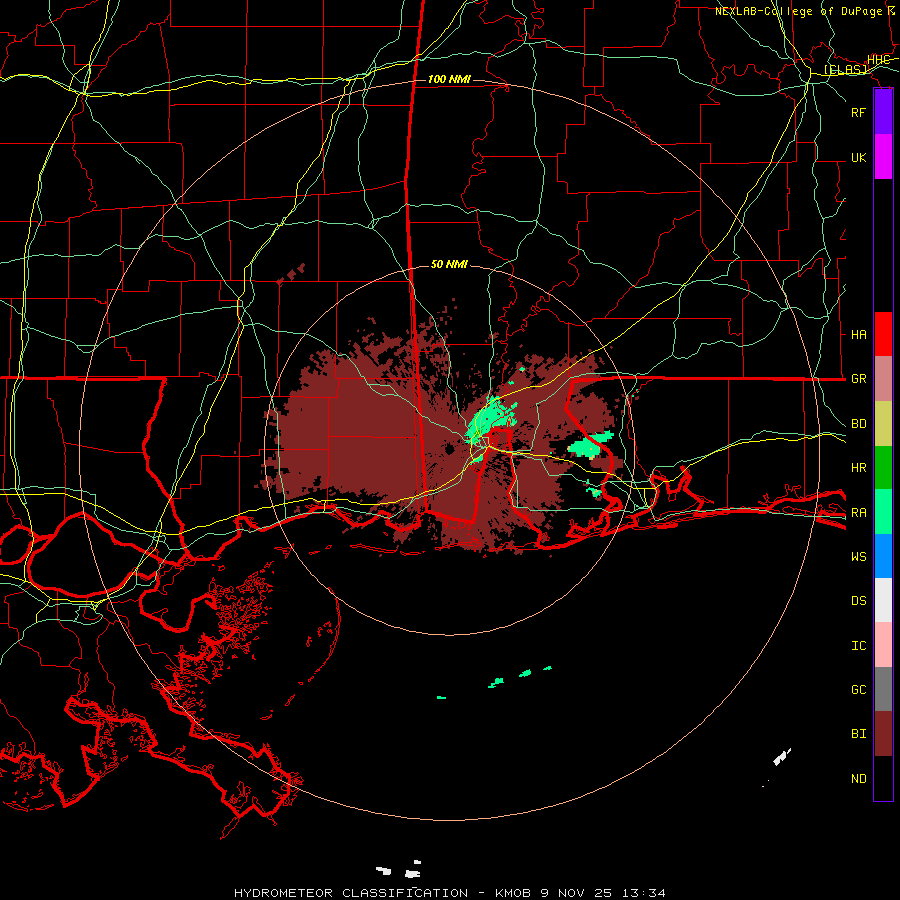Click the RF legend label
Image resolution: width=900 pixels, height=900 pixels.
pyautogui.click(x=858, y=112)
